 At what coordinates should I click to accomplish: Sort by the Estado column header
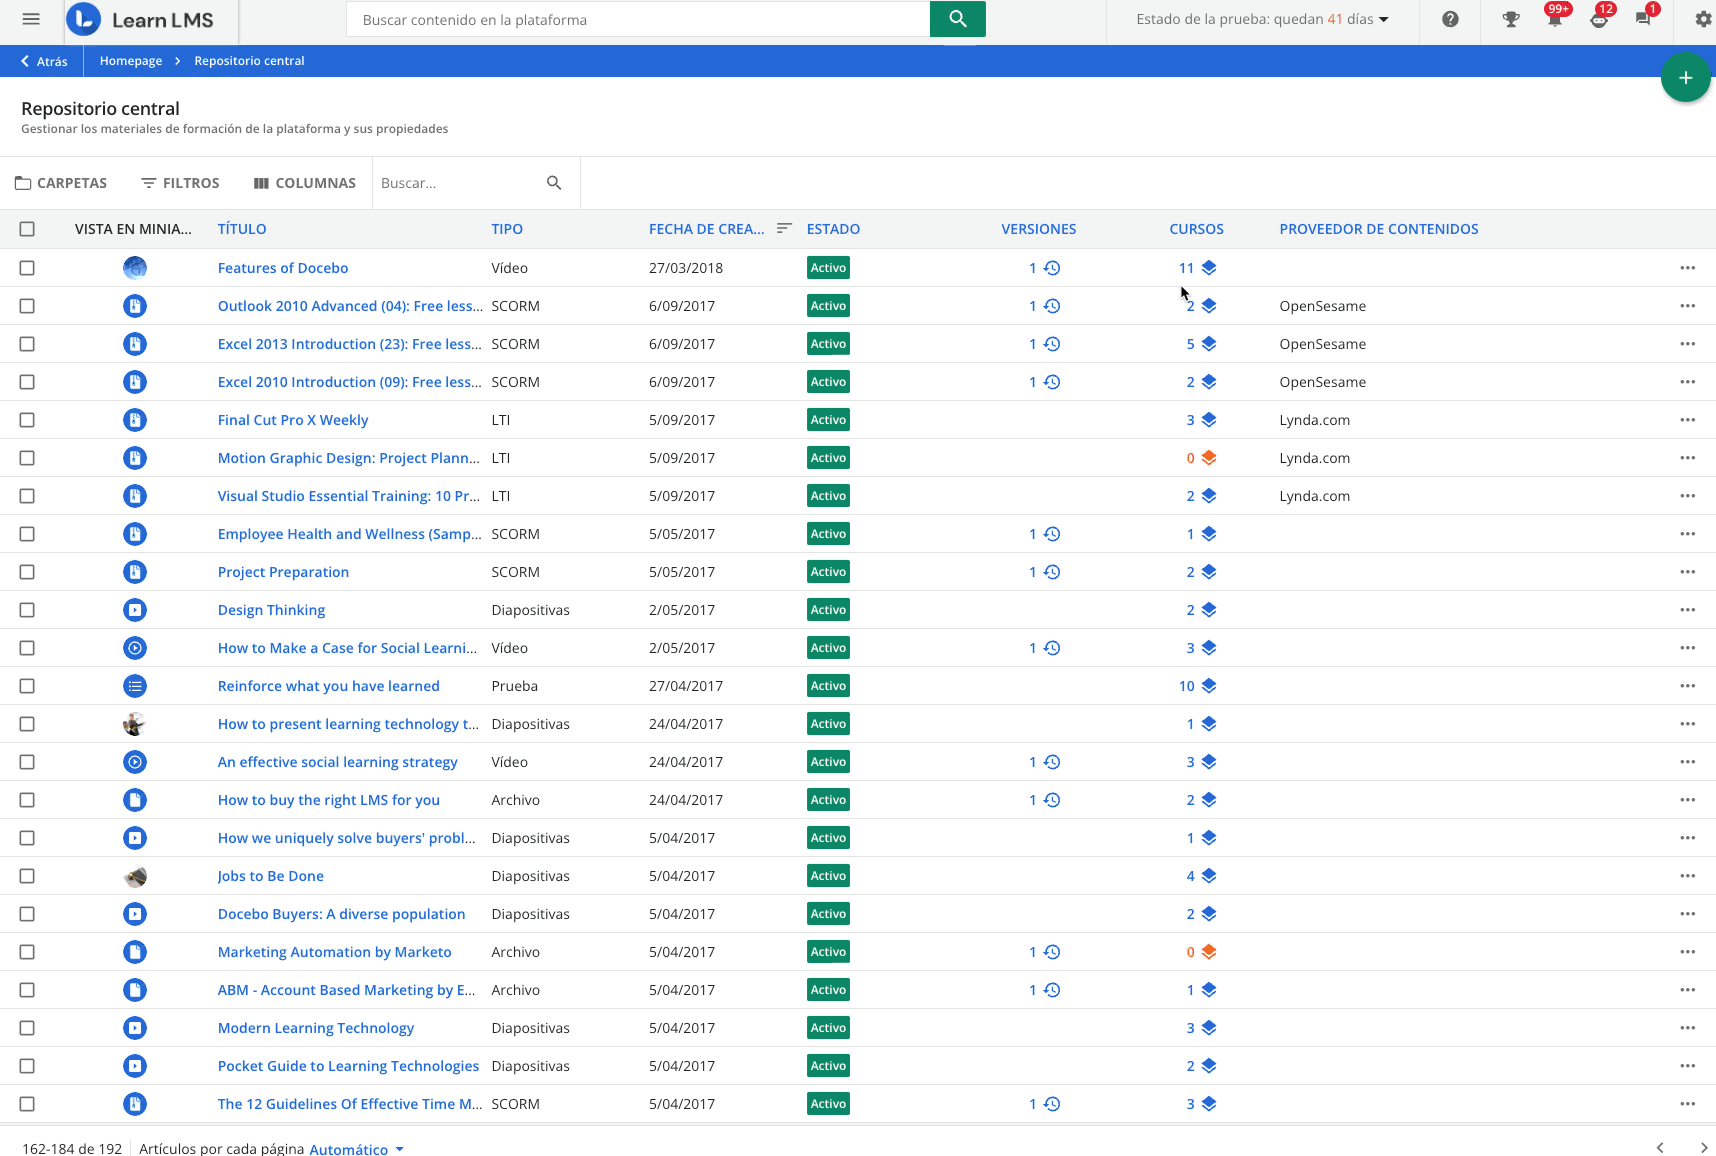[833, 229]
